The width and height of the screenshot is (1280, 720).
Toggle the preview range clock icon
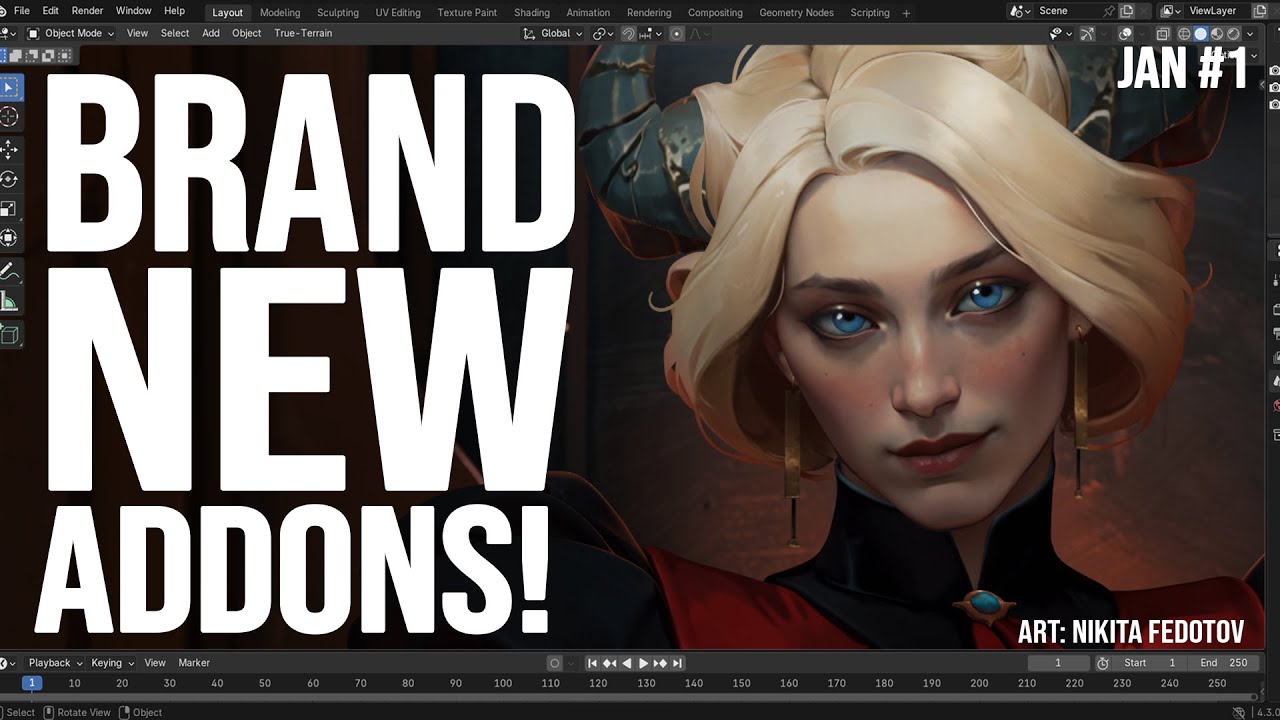pyautogui.click(x=1103, y=663)
